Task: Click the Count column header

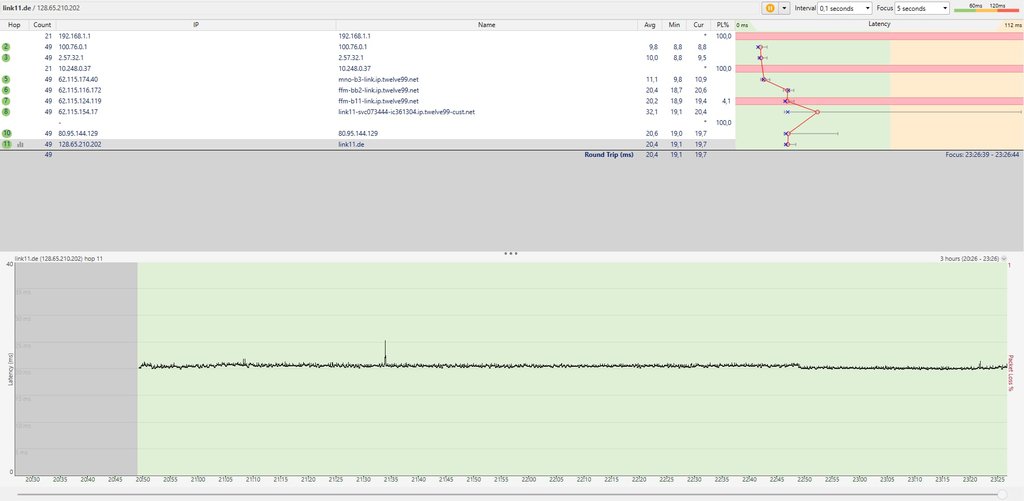Action: click(42, 24)
